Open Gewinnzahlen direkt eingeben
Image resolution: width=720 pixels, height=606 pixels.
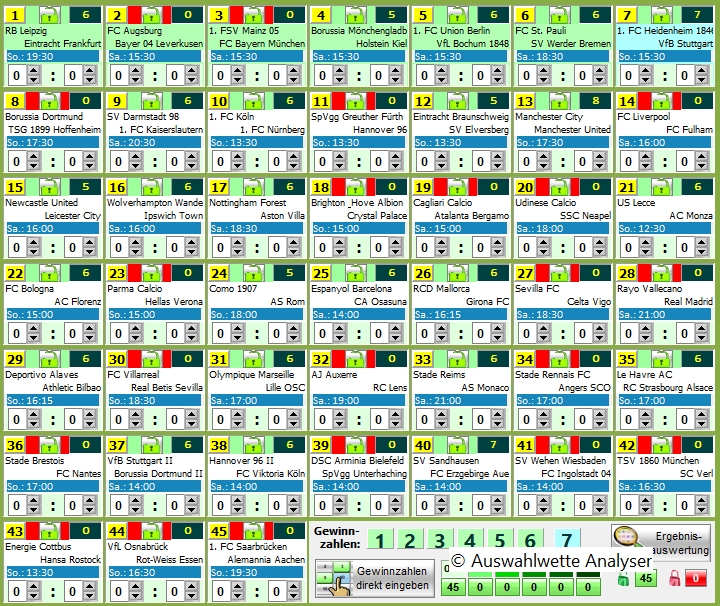375,578
